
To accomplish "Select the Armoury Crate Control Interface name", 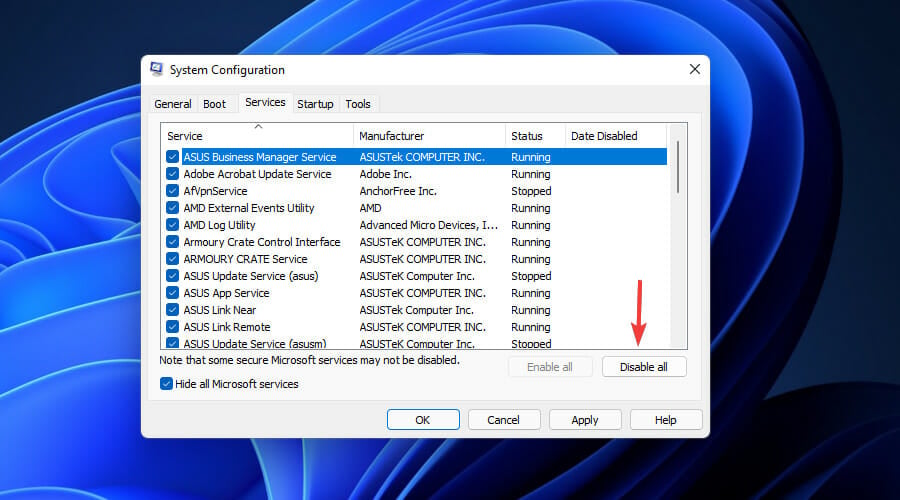I will [262, 242].
